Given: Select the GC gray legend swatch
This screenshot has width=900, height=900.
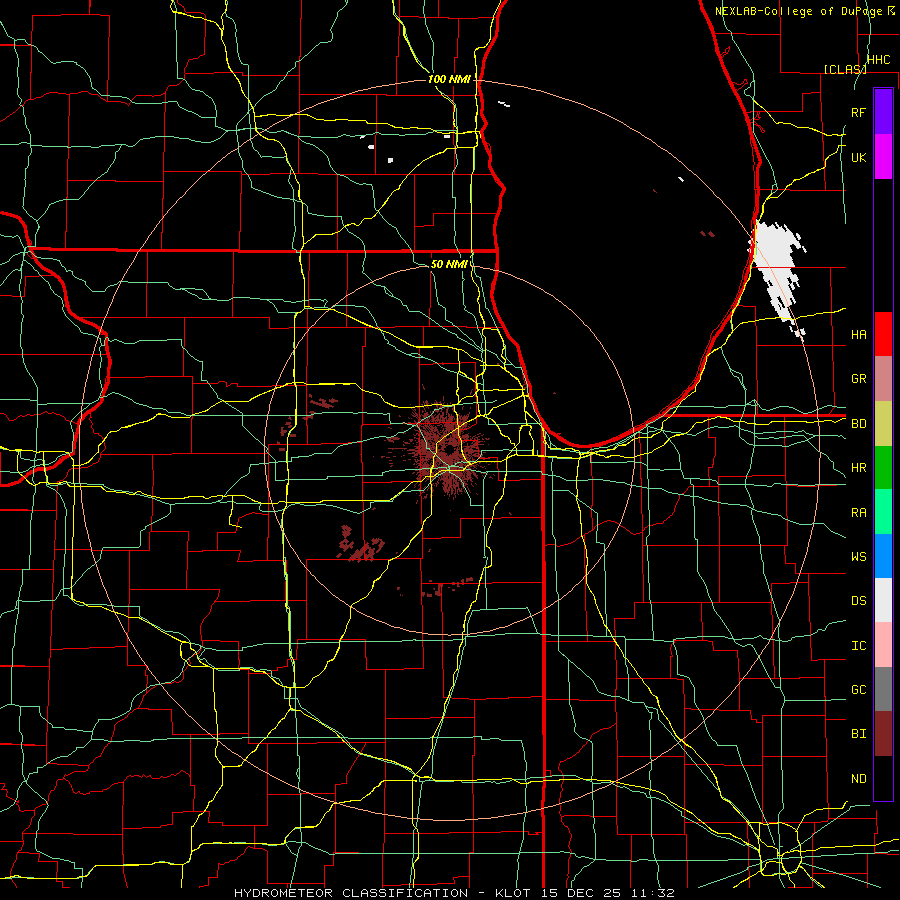Looking at the screenshot, I should 883,689.
